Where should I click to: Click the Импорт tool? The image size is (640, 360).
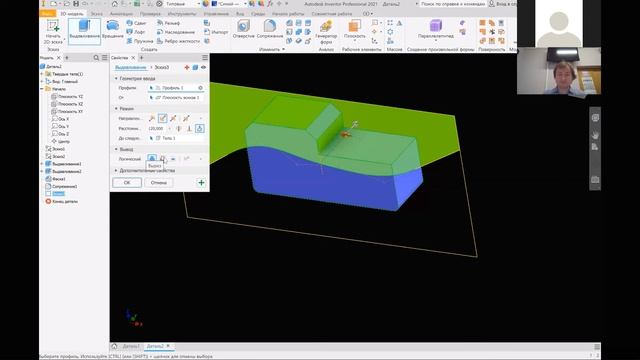(x=216, y=32)
